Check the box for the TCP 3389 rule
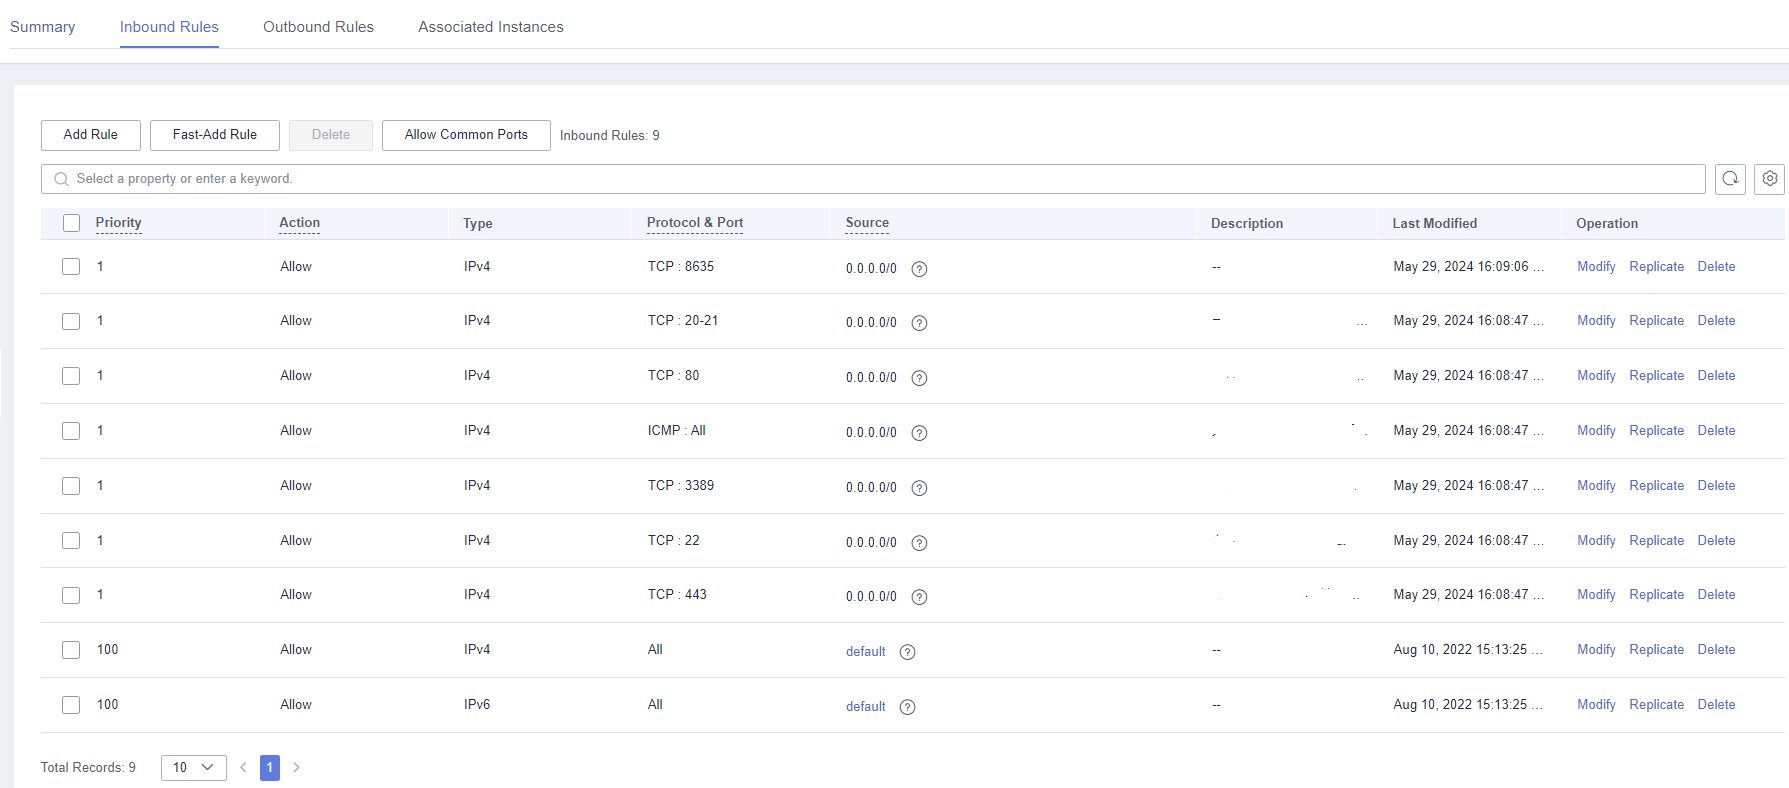Image resolution: width=1789 pixels, height=788 pixels. 71,486
